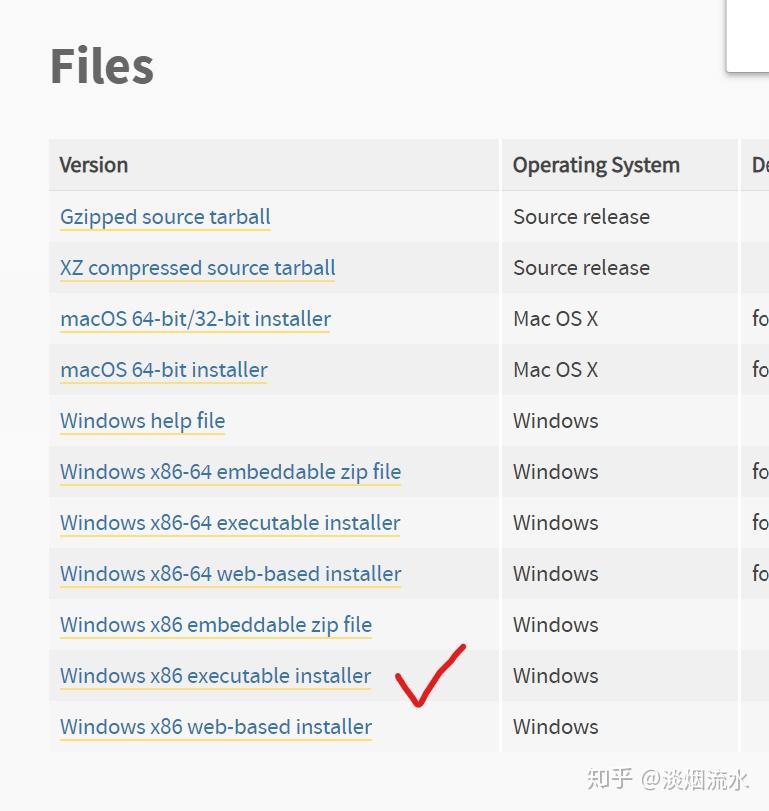This screenshot has height=811, width=769.
Task: Click Windows x86-64 executable installer link
Action: pos(230,523)
